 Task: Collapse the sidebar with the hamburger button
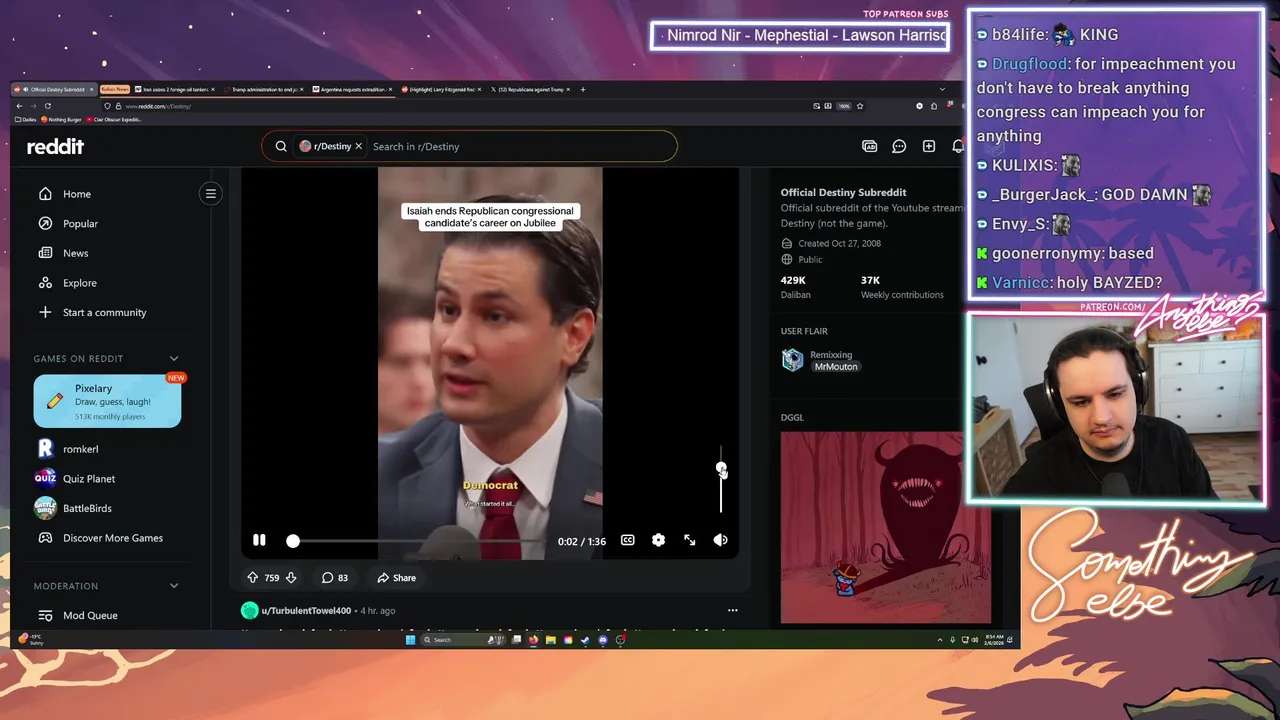pyautogui.click(x=211, y=193)
